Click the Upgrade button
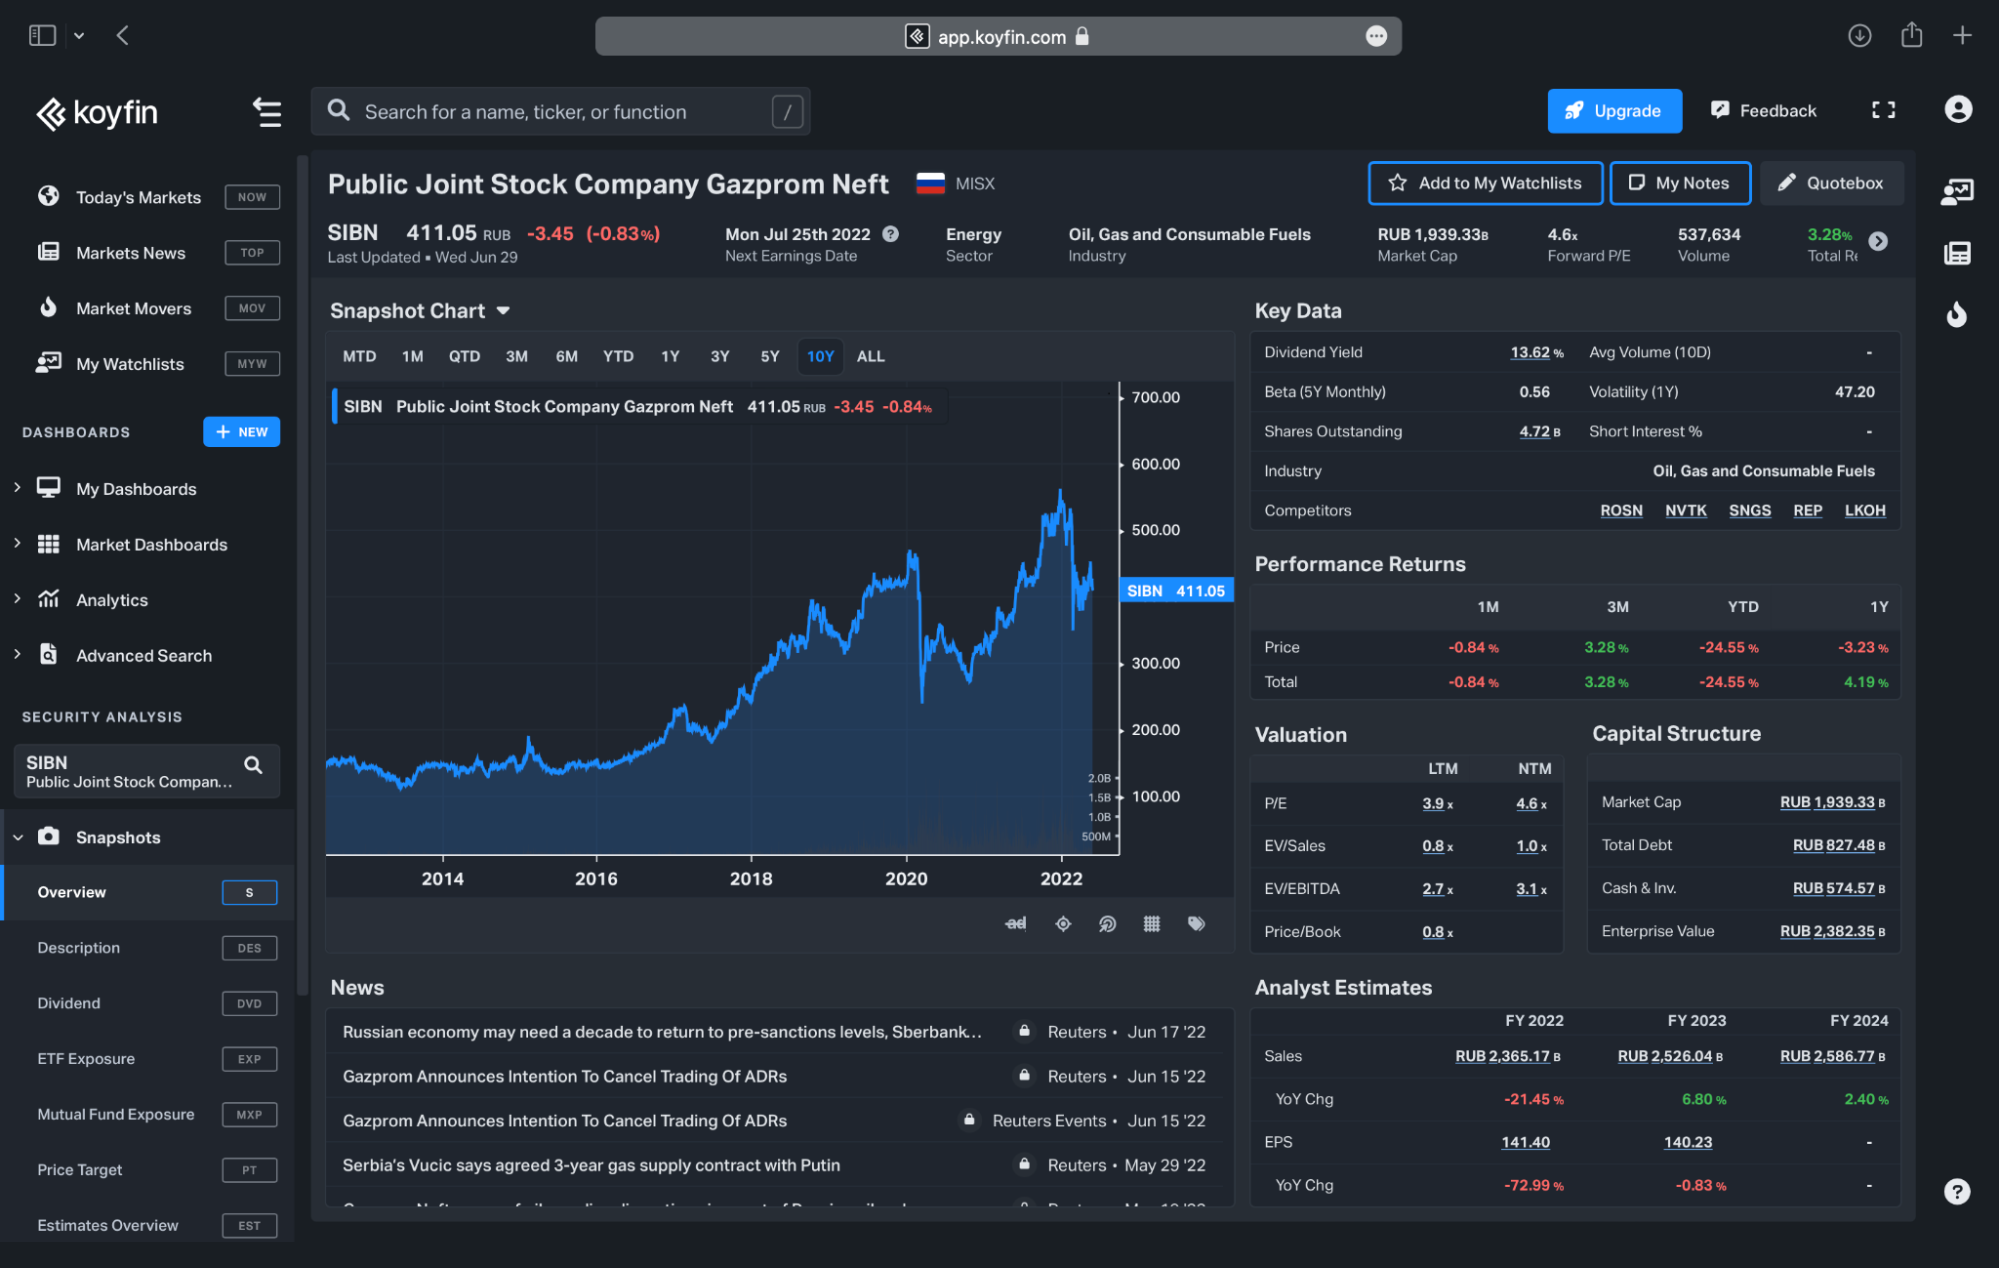The image size is (1999, 1268). point(1613,109)
